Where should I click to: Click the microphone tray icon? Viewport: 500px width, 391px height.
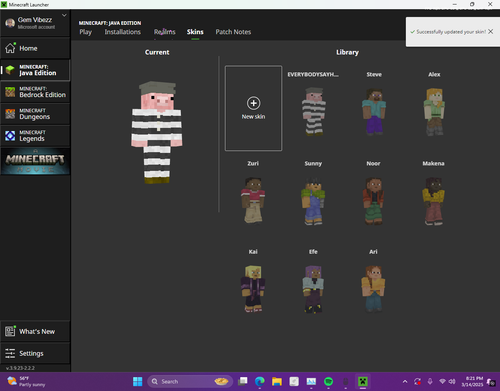pyautogui.click(x=430, y=381)
